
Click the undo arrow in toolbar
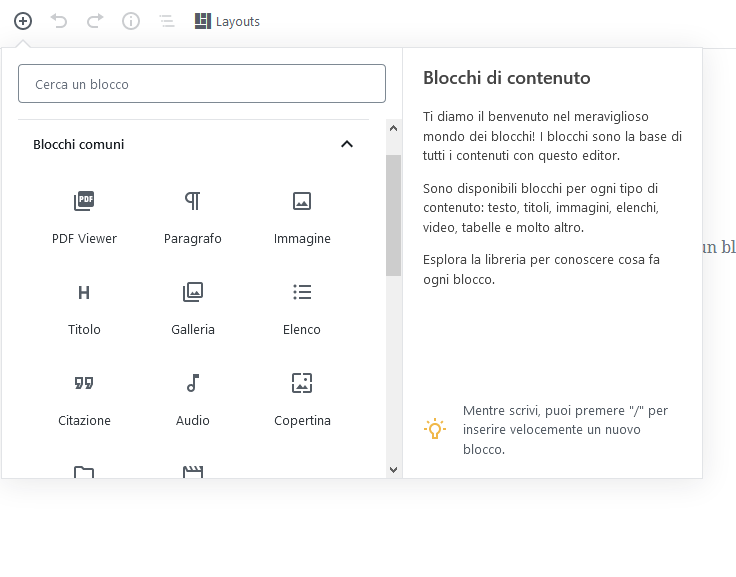tap(59, 21)
